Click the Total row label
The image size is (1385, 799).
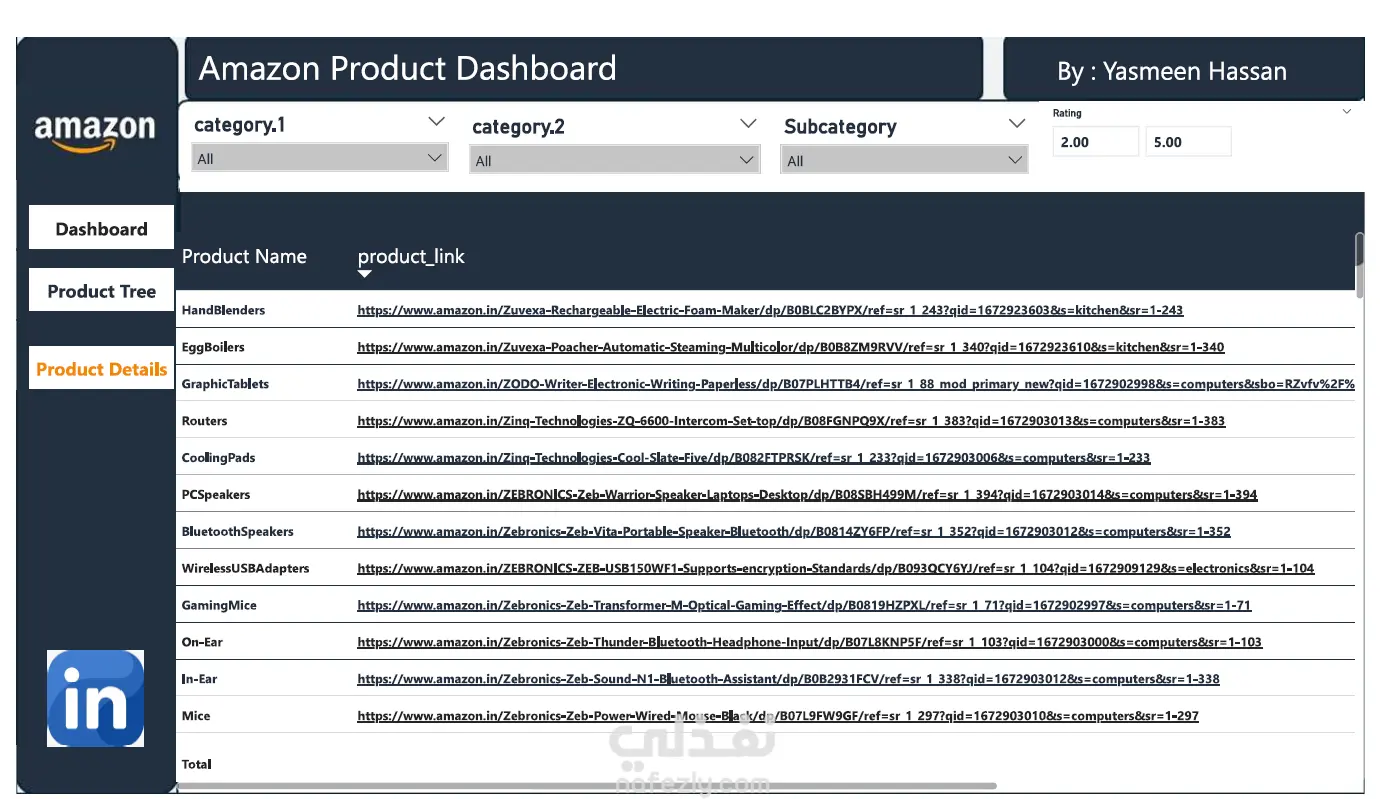(197, 764)
